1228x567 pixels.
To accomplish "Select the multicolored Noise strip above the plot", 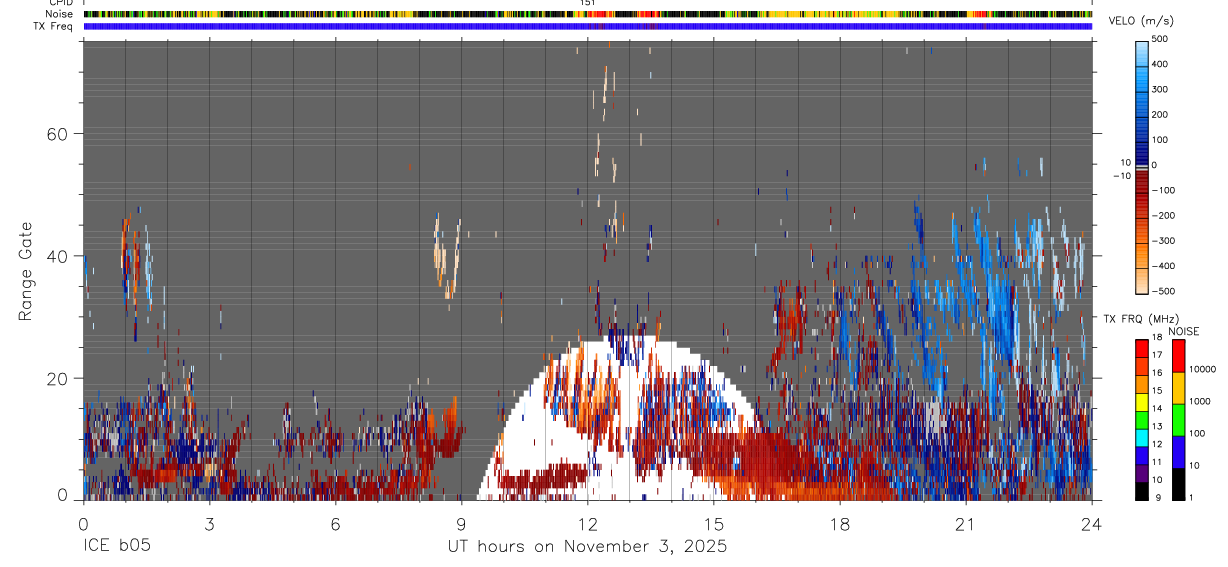I will tap(588, 14).
